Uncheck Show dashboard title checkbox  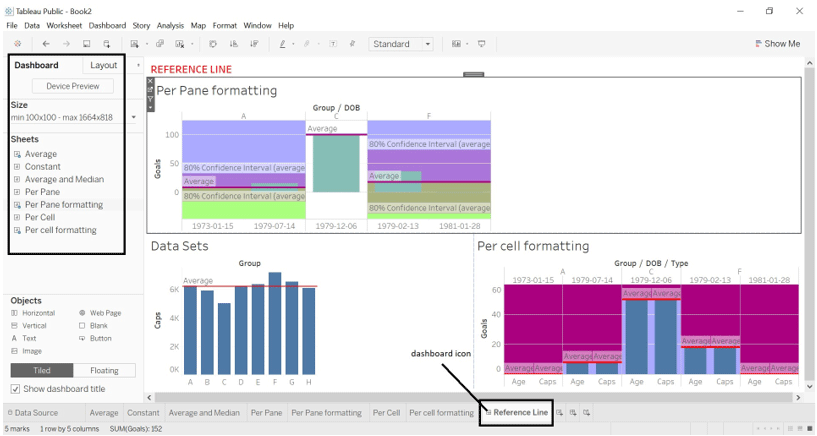click(x=15, y=389)
